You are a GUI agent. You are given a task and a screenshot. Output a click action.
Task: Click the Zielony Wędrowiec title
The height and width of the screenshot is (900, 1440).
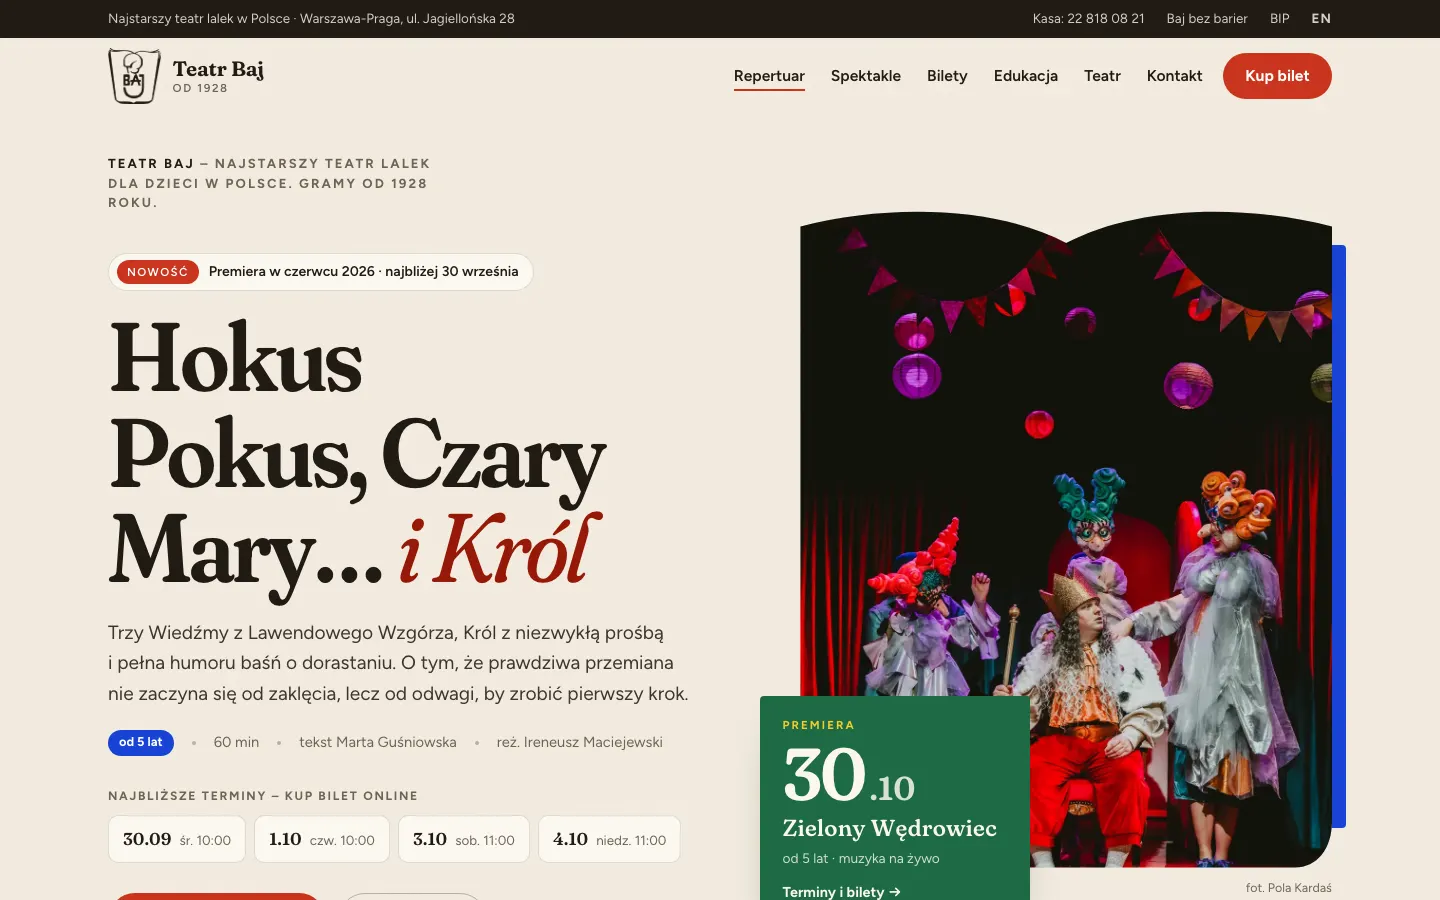(889, 828)
